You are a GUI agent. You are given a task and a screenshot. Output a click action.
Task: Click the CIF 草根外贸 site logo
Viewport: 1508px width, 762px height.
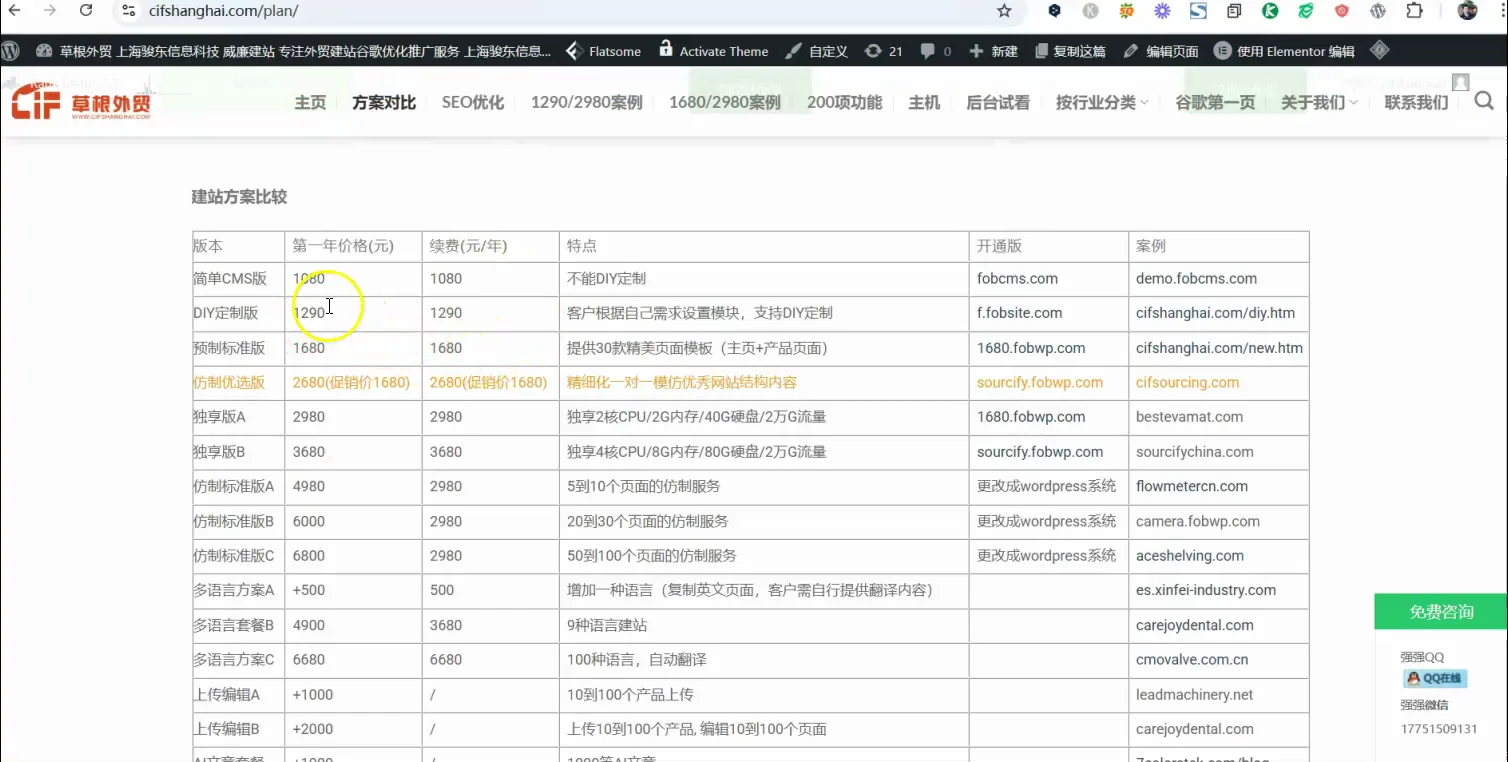point(81,102)
